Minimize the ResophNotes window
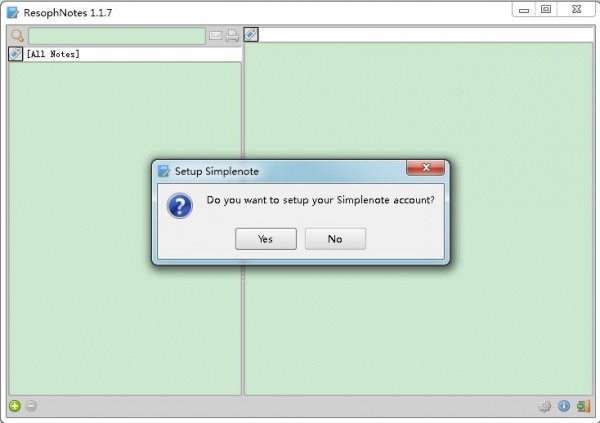Screen dimensions: 600x423 tap(524, 10)
